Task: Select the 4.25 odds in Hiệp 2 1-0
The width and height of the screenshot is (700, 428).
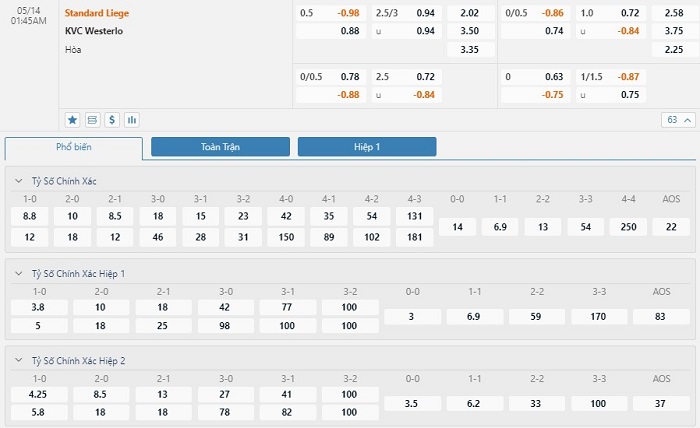Action: coord(38,394)
